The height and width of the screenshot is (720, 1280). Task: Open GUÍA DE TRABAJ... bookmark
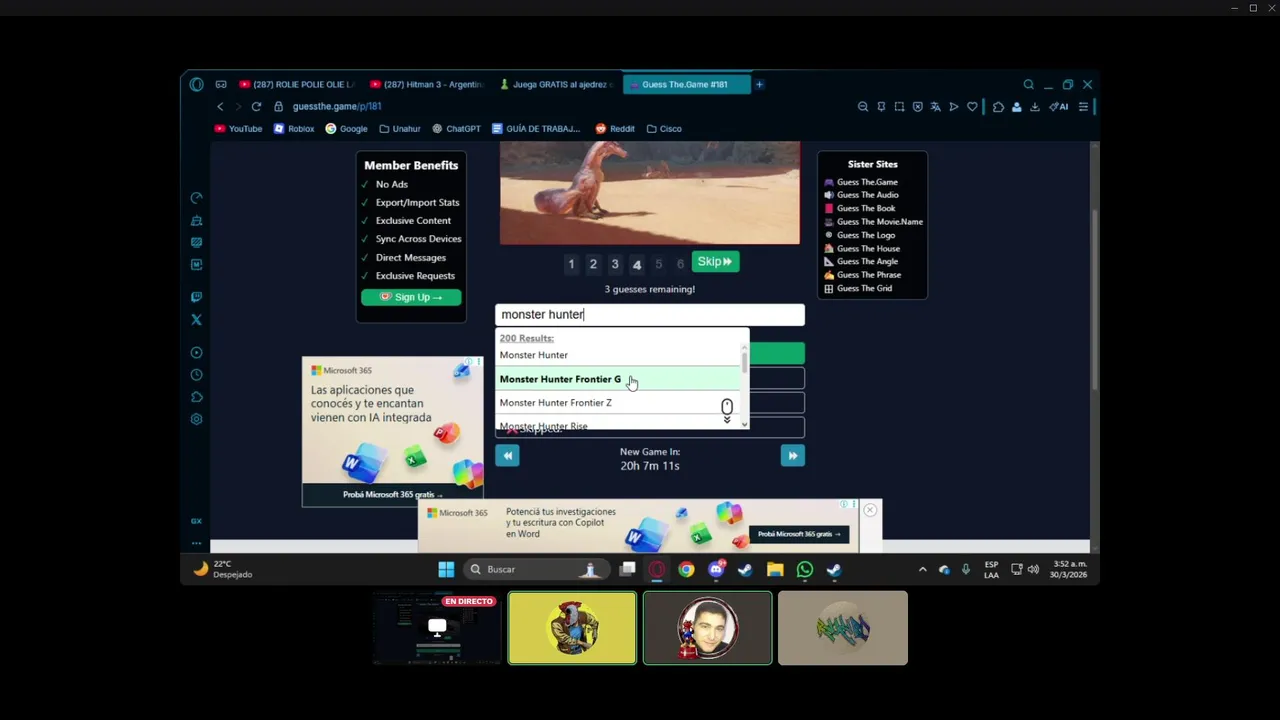[x=536, y=129]
